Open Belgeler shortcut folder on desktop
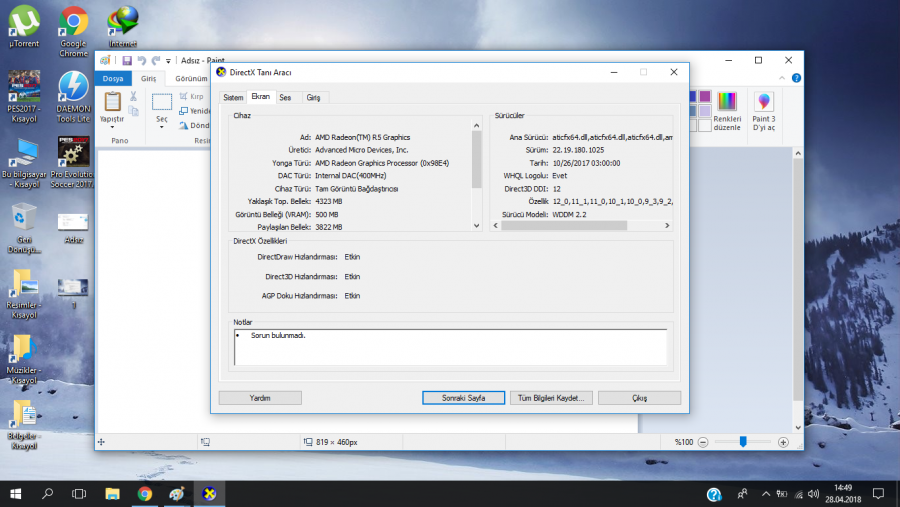Image resolution: width=900 pixels, height=507 pixels. pyautogui.click(x=24, y=424)
